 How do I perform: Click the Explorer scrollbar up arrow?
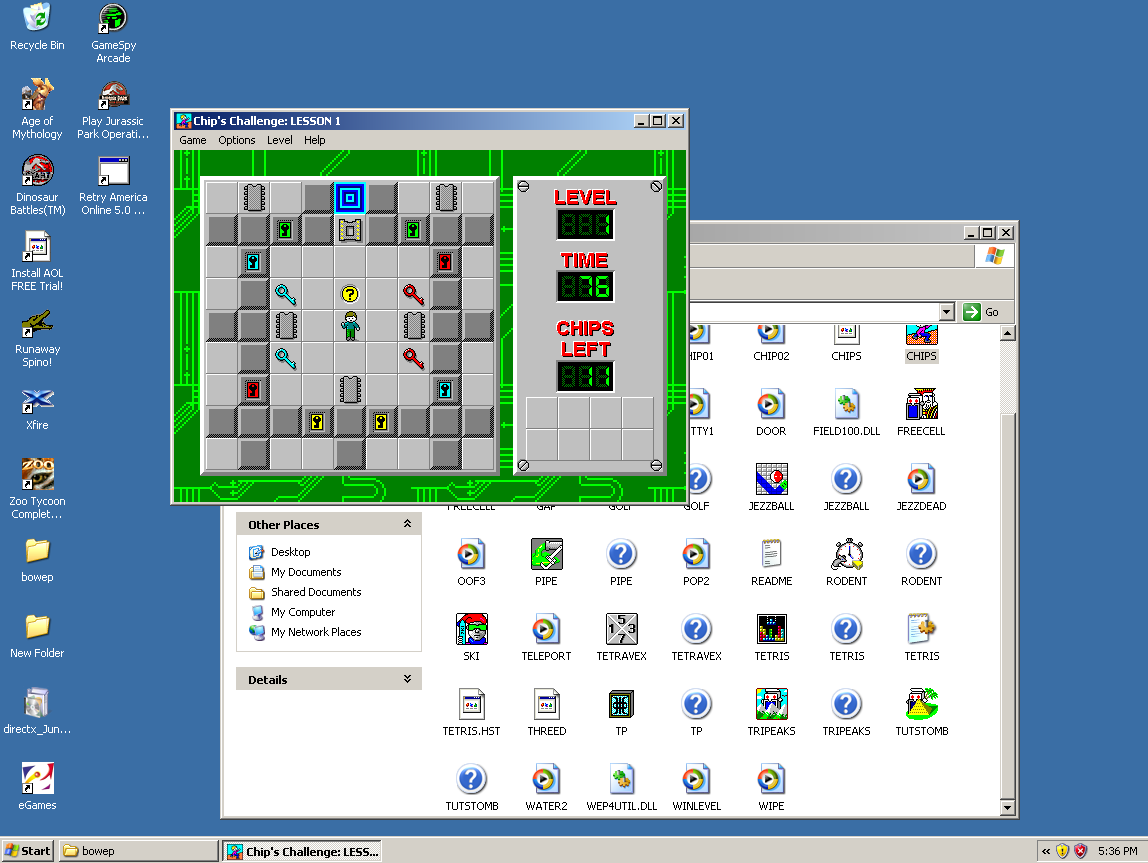point(1007,334)
